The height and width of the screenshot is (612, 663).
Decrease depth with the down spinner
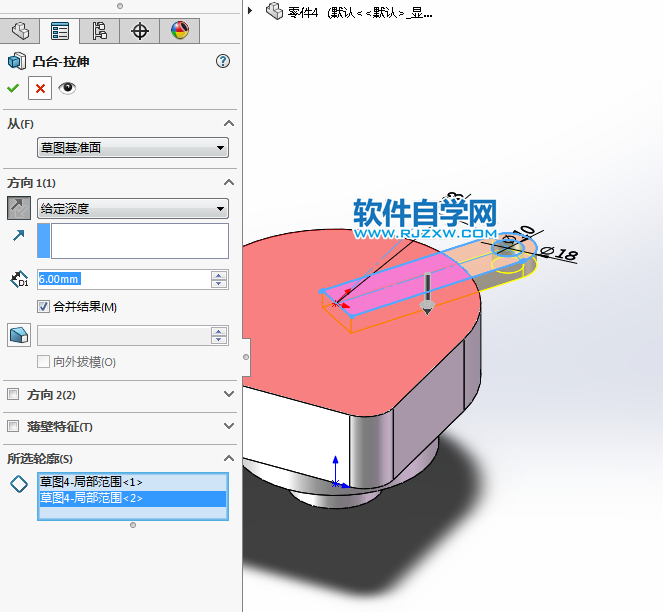click(x=219, y=284)
